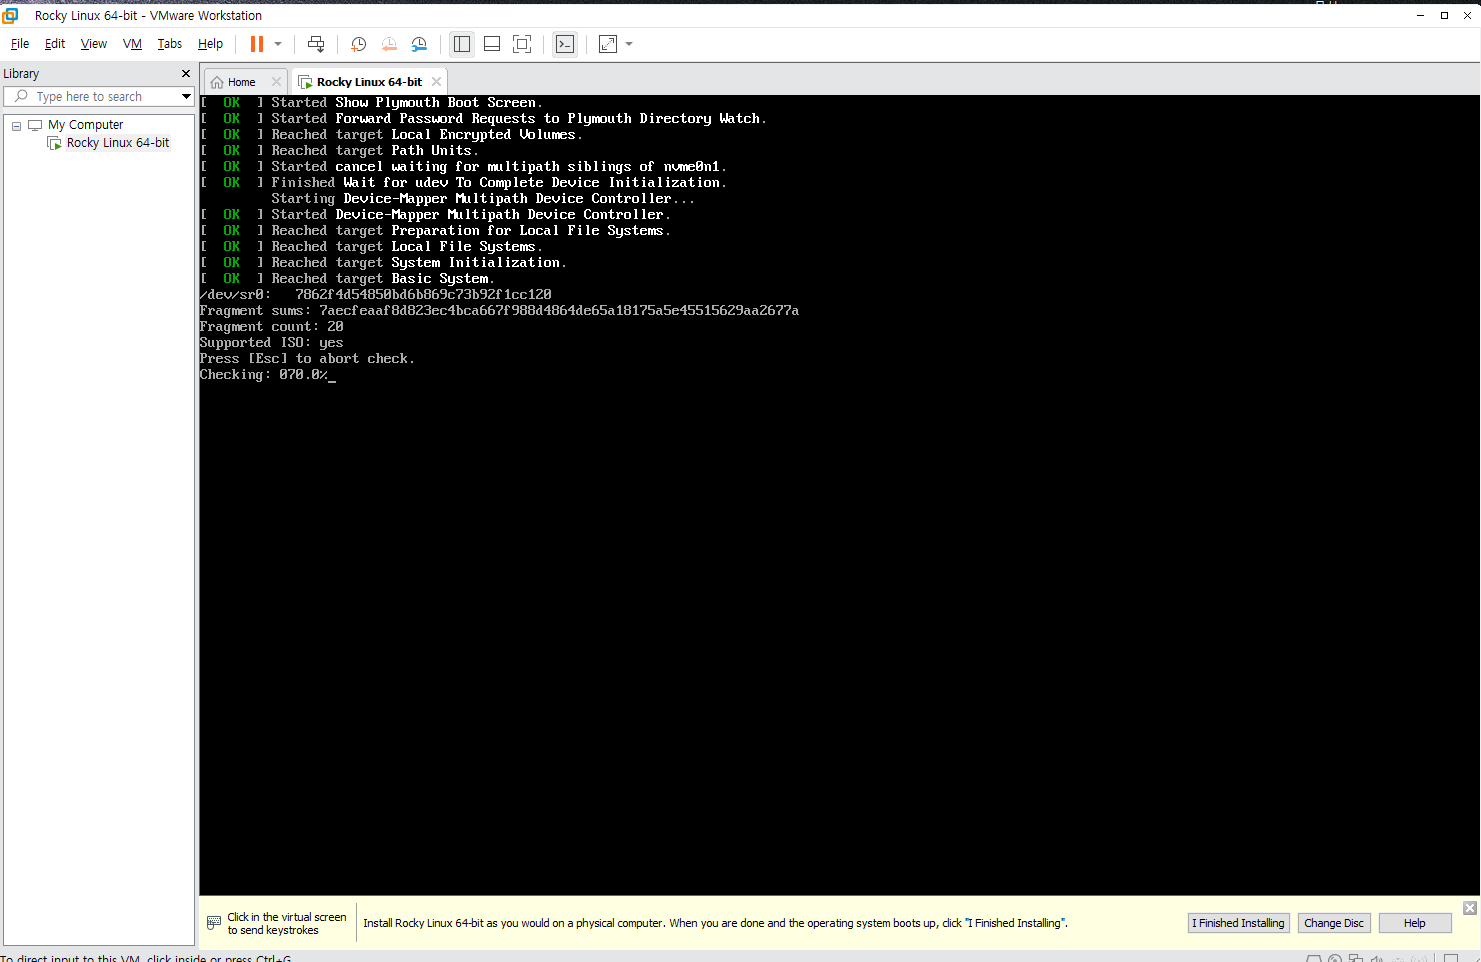
Task: Toggle the thumbnail bar view icon
Action: [x=492, y=44]
